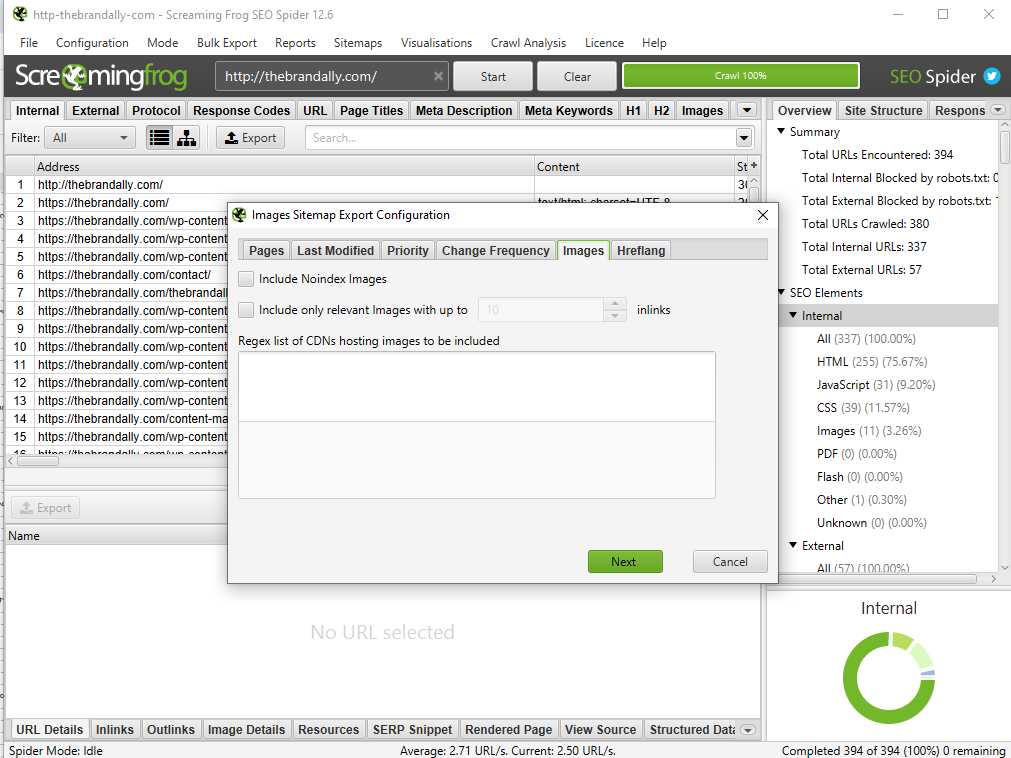Show more right panel tabs arrow
Viewport: 1011px width, 758px height.
998,110
